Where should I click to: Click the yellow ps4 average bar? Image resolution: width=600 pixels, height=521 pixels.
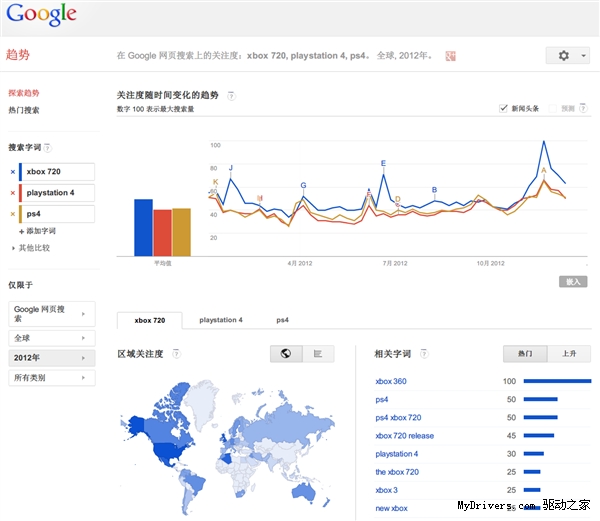pos(181,232)
